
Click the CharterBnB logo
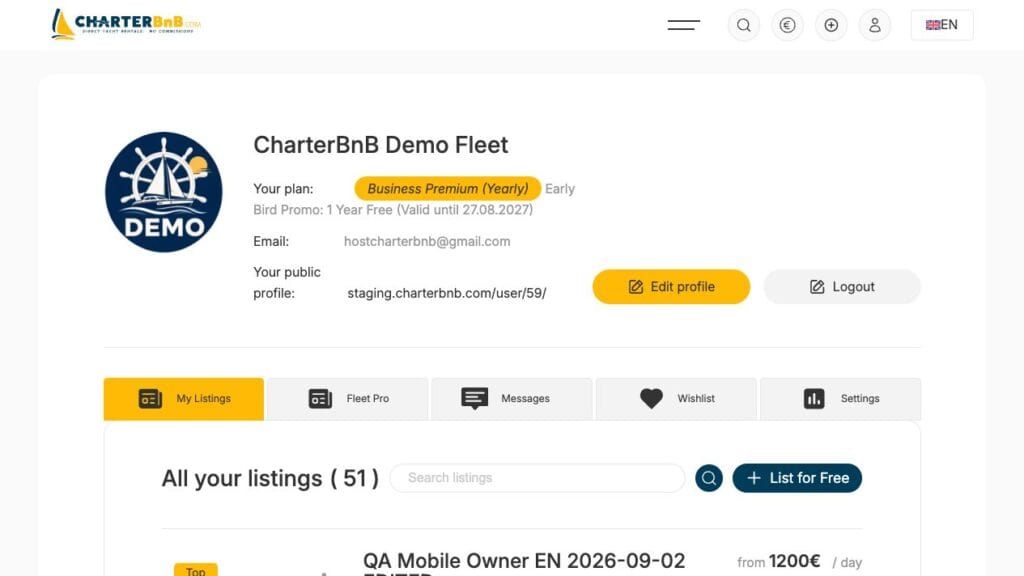coord(126,24)
